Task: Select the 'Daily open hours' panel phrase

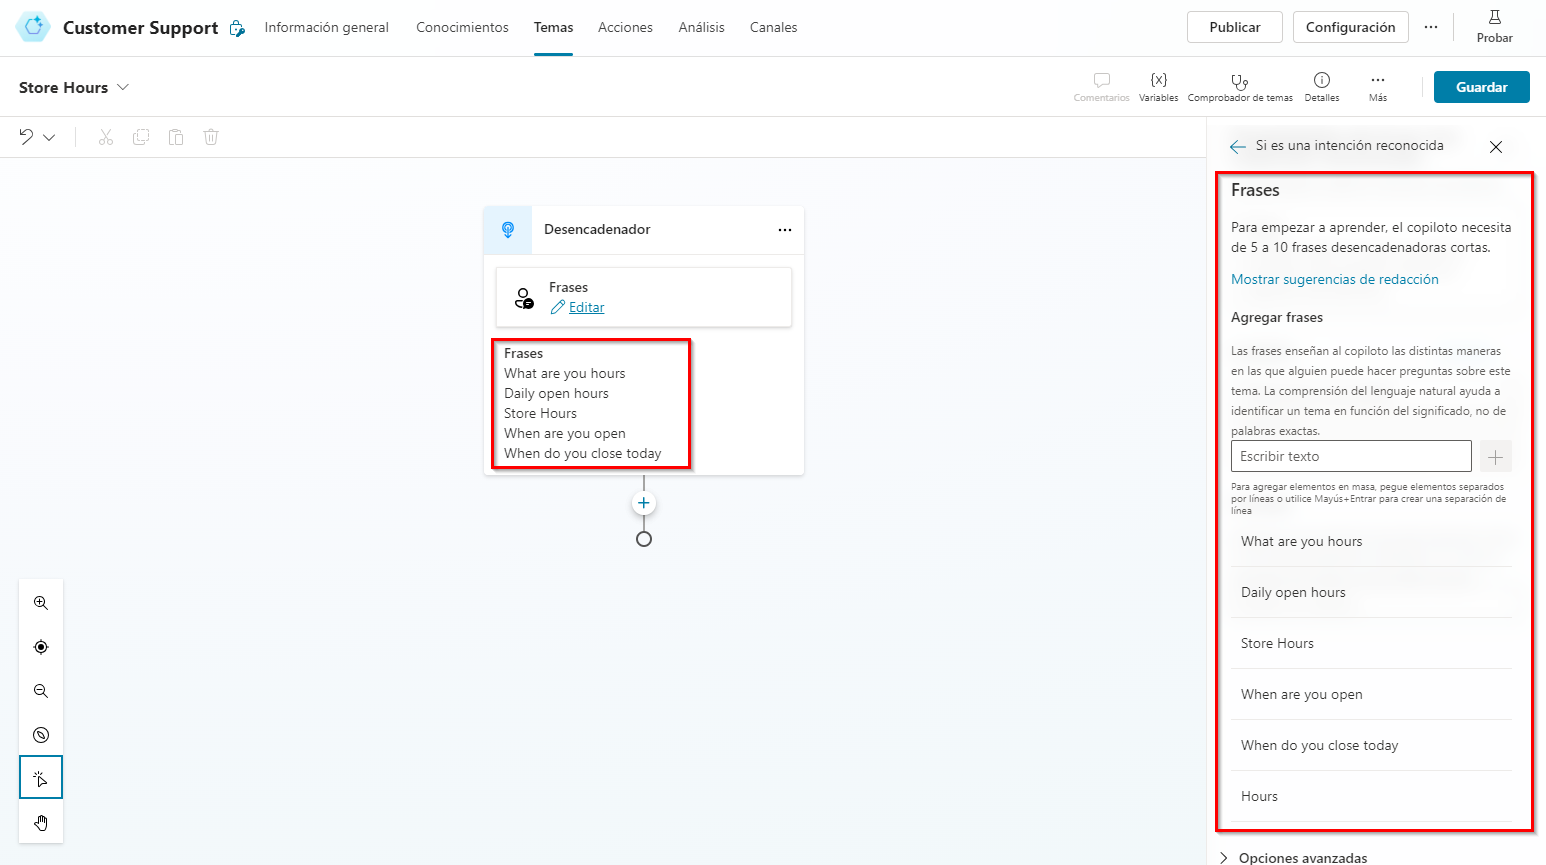Action: pos(1371,592)
